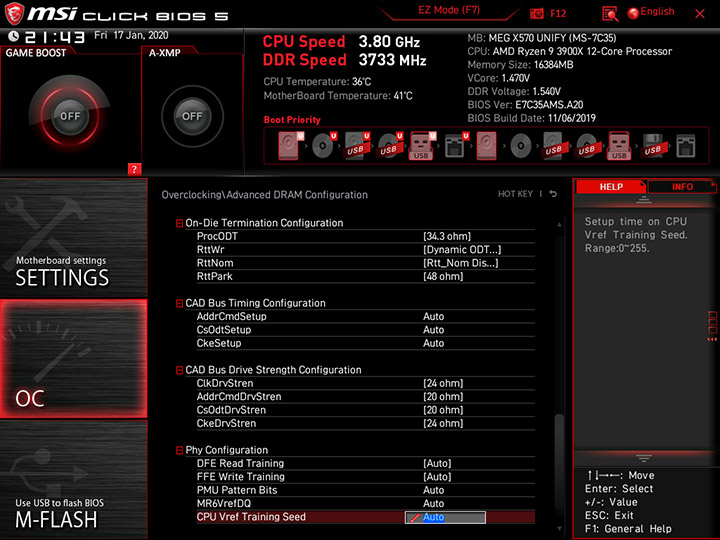Toggle the A-XMP profile knob
Screen dimensions: 720x540
[192, 116]
